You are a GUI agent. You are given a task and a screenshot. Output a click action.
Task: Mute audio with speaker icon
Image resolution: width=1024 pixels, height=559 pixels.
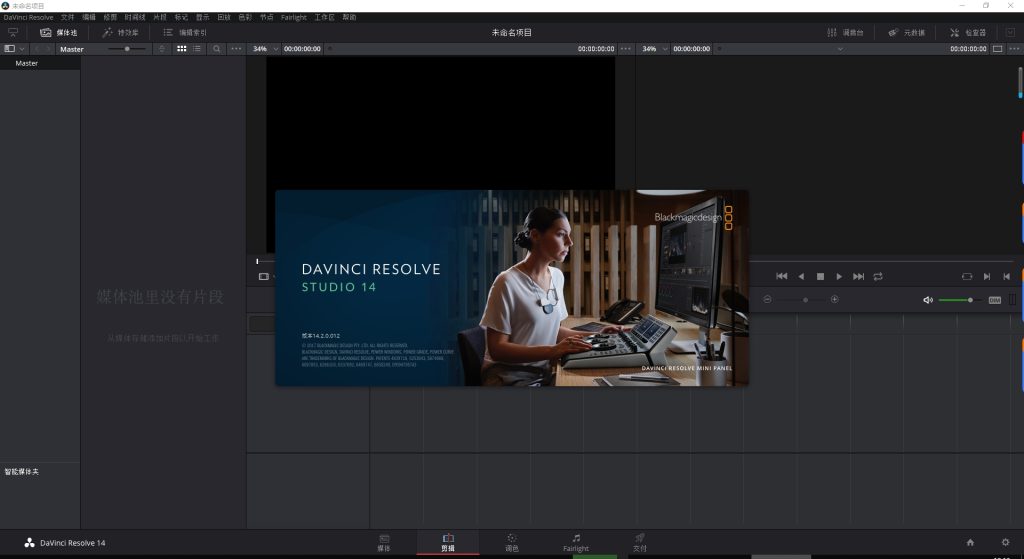click(x=927, y=300)
